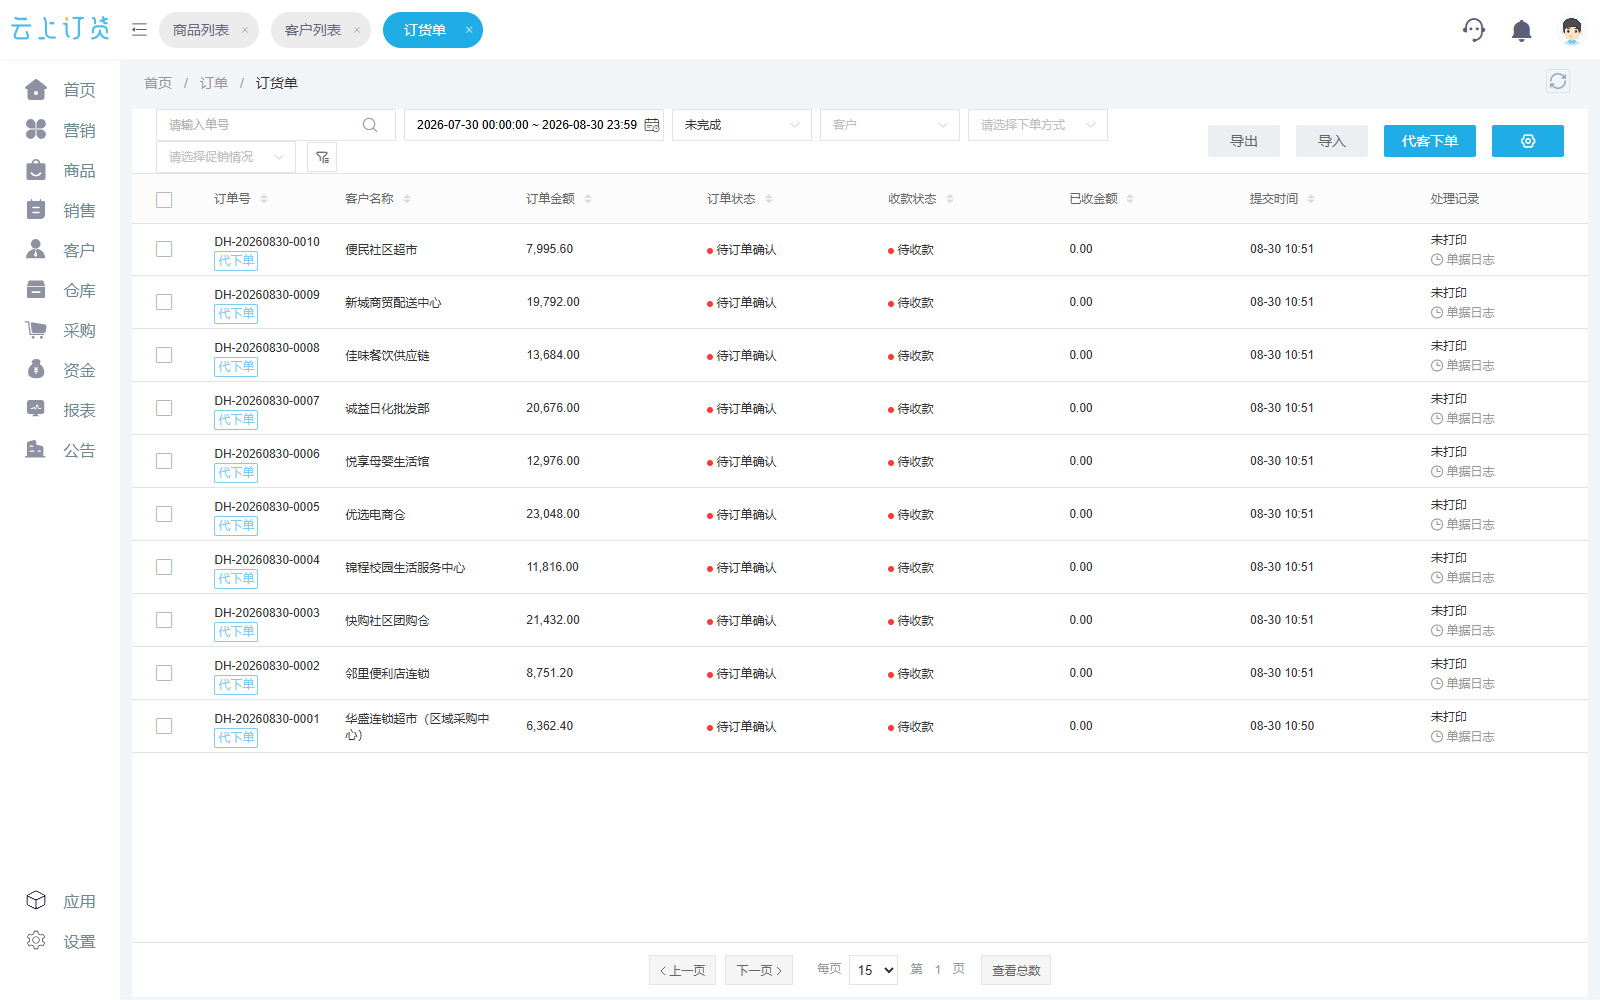Viewport: 1600px width, 1000px height.
Task: Expand the 未完成 status dropdown
Action: point(742,125)
